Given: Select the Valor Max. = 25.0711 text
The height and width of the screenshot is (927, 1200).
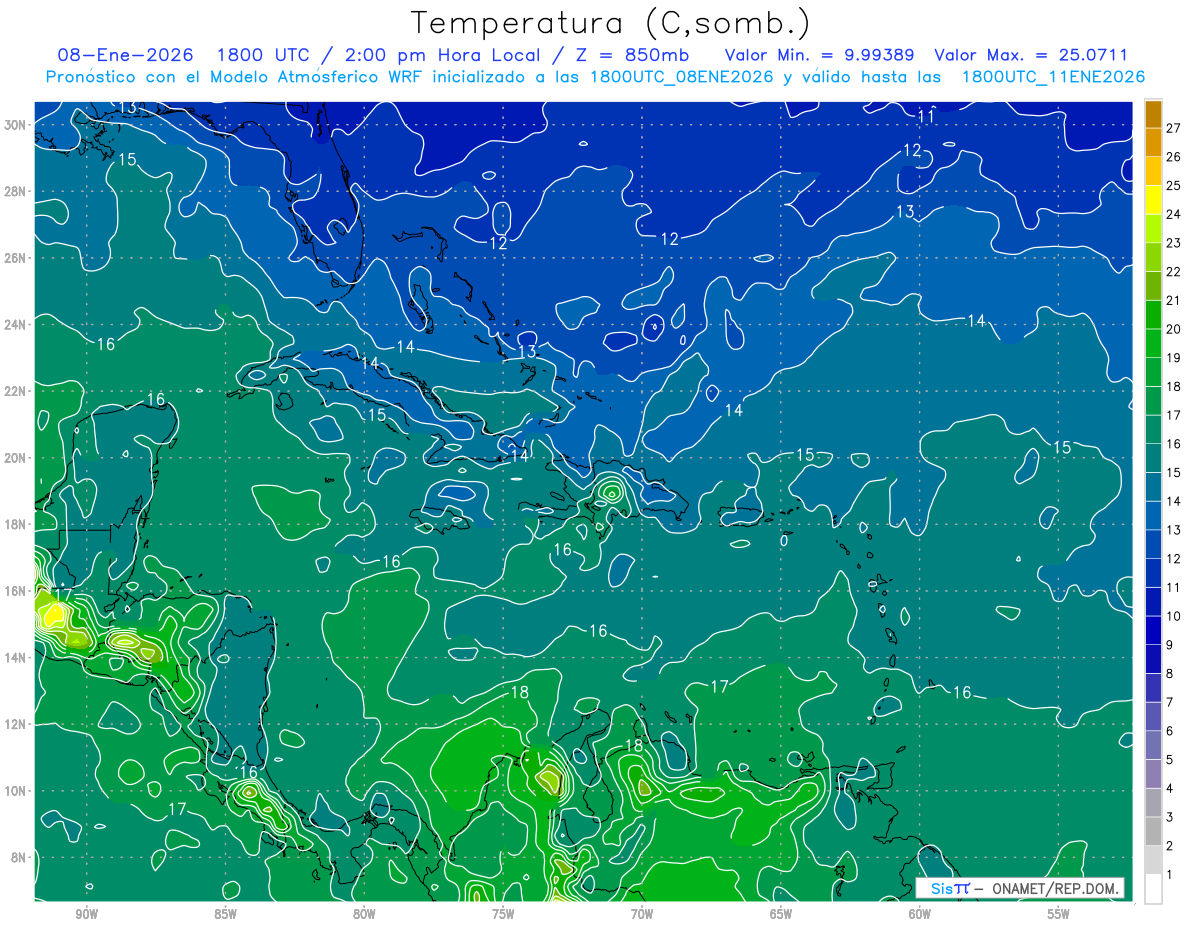Looking at the screenshot, I should click(x=1031, y=55).
